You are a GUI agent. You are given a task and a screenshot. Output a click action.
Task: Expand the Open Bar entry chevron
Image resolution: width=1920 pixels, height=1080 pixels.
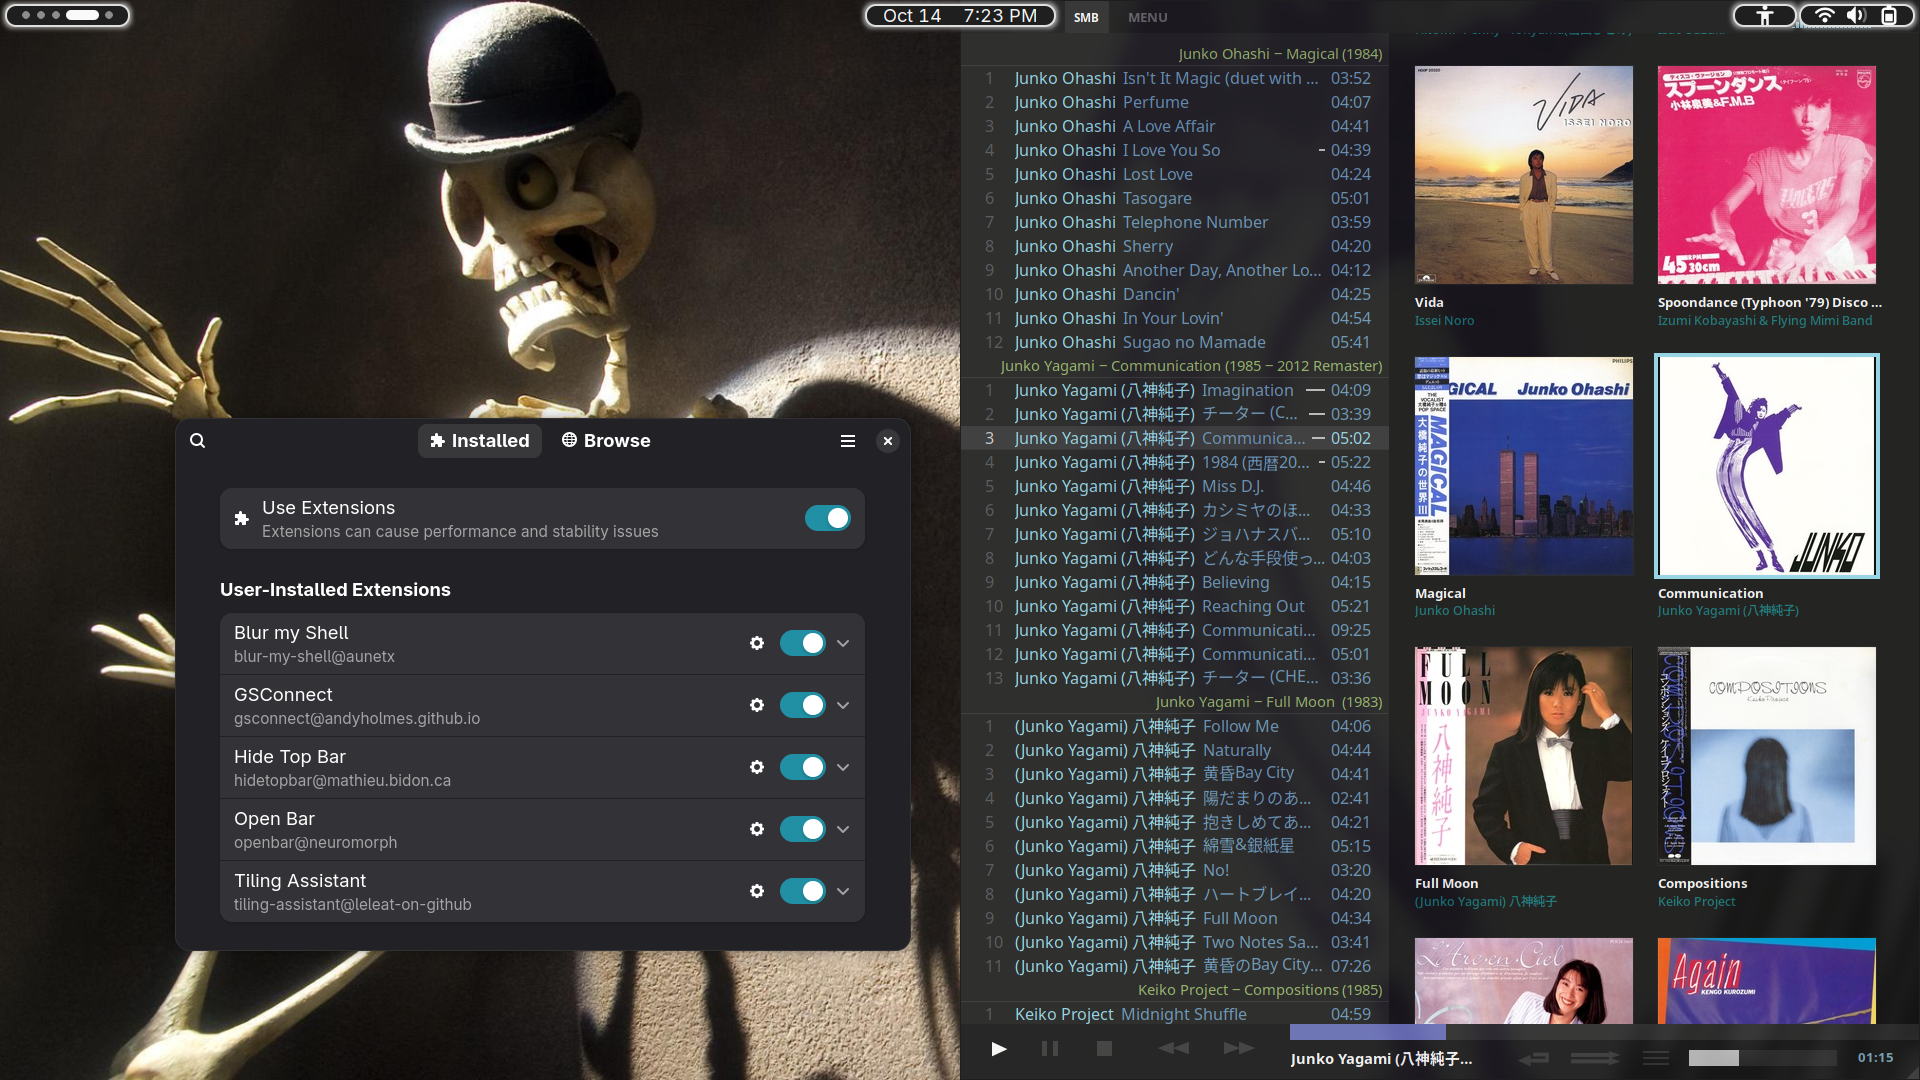tap(843, 829)
